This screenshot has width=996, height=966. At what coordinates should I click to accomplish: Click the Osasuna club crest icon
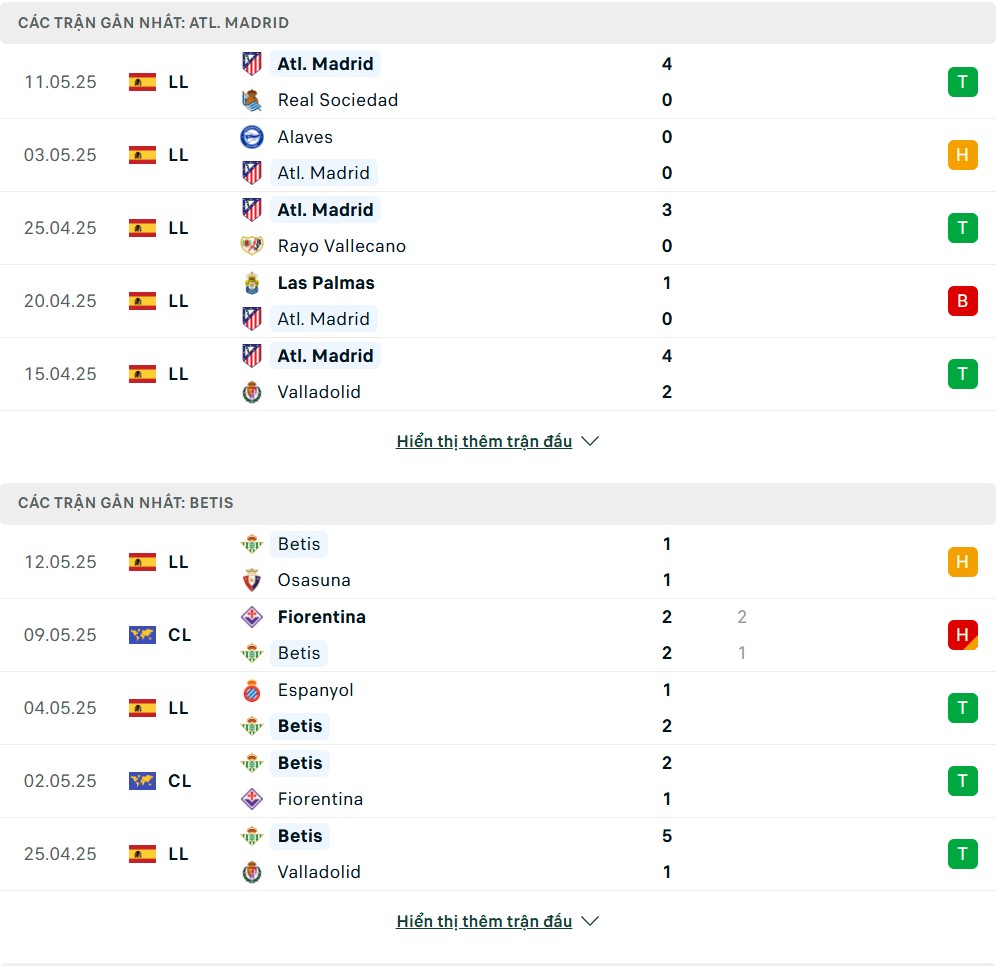click(x=252, y=580)
